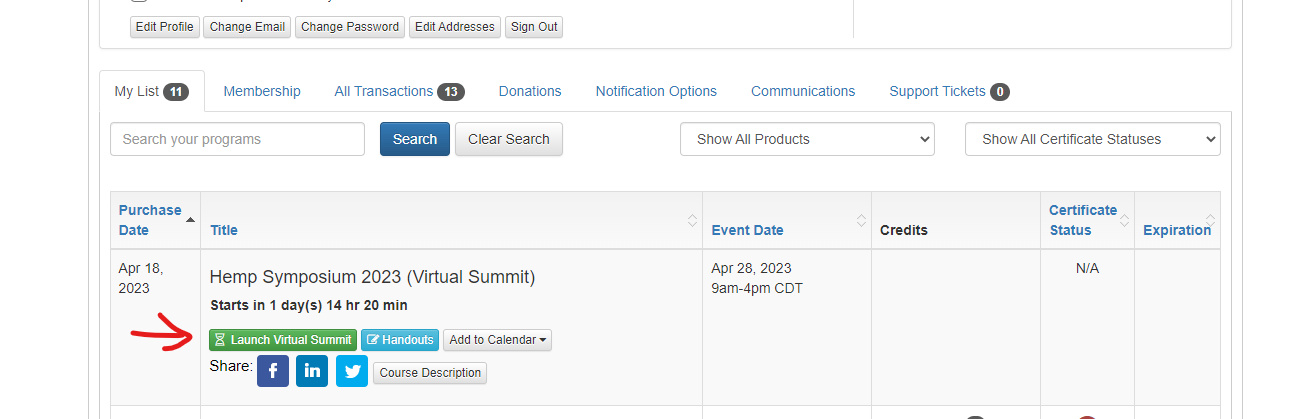
Task: Sort by Event Date column arrows
Action: coord(861,220)
